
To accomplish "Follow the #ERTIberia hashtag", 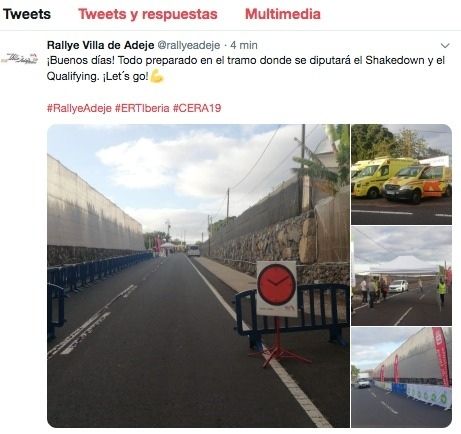I will [x=142, y=108].
